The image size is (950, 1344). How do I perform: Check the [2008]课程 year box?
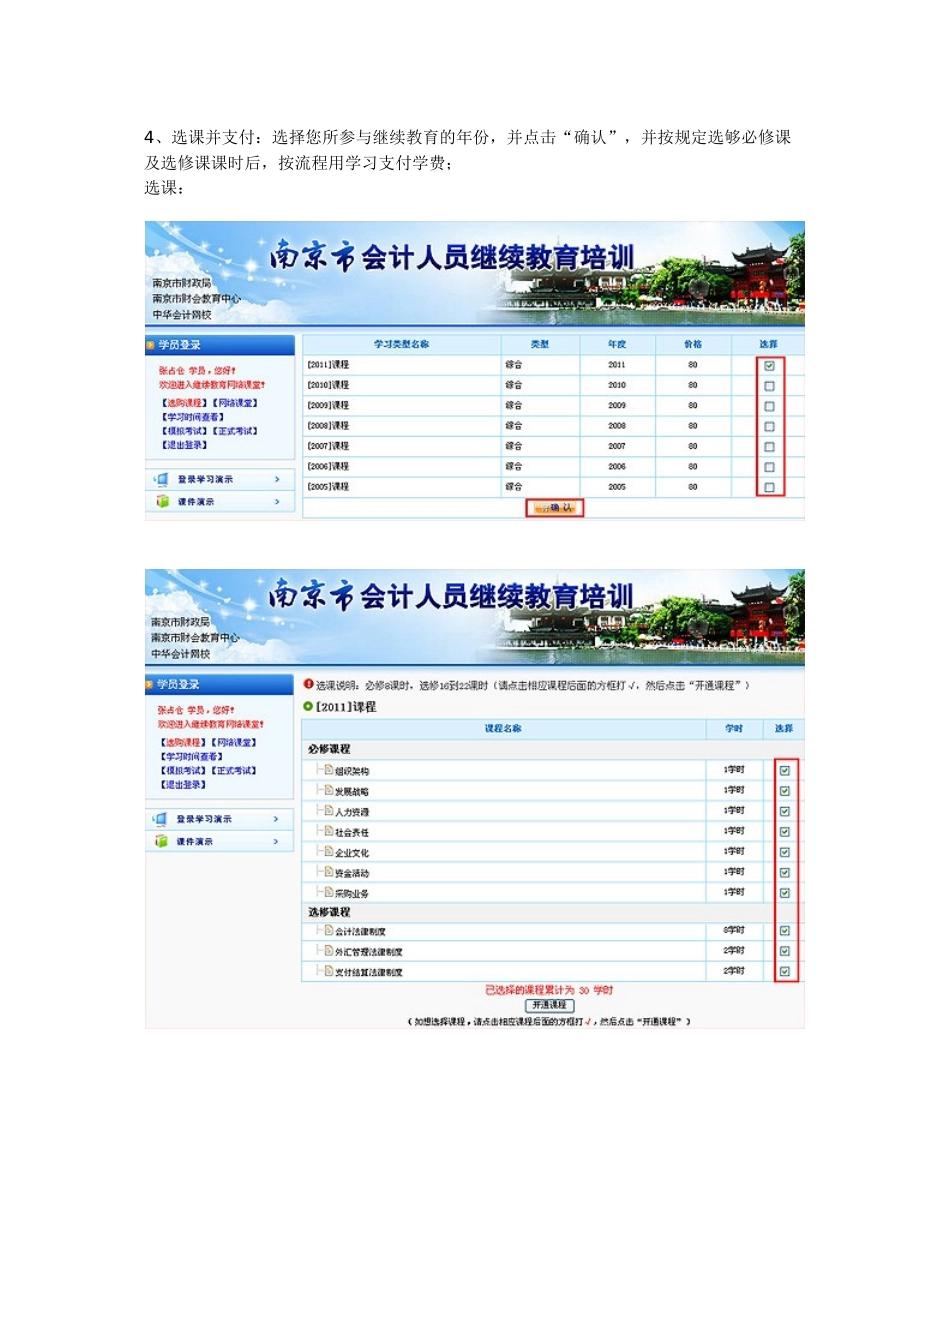click(769, 426)
